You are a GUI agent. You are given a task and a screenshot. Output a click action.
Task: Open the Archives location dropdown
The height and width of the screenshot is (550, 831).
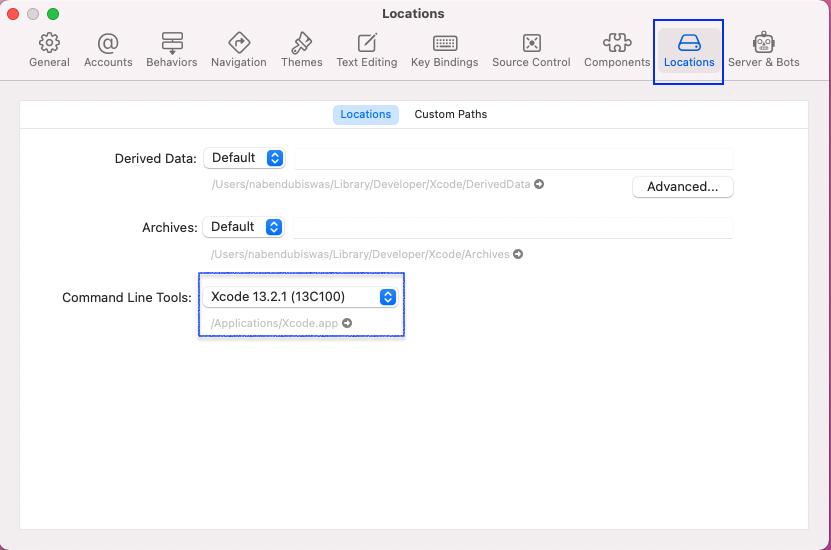(x=244, y=227)
